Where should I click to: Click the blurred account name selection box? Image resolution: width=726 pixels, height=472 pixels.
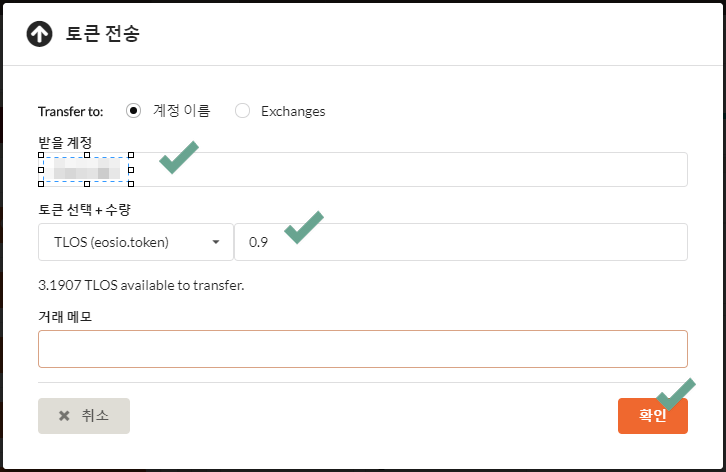point(87,170)
